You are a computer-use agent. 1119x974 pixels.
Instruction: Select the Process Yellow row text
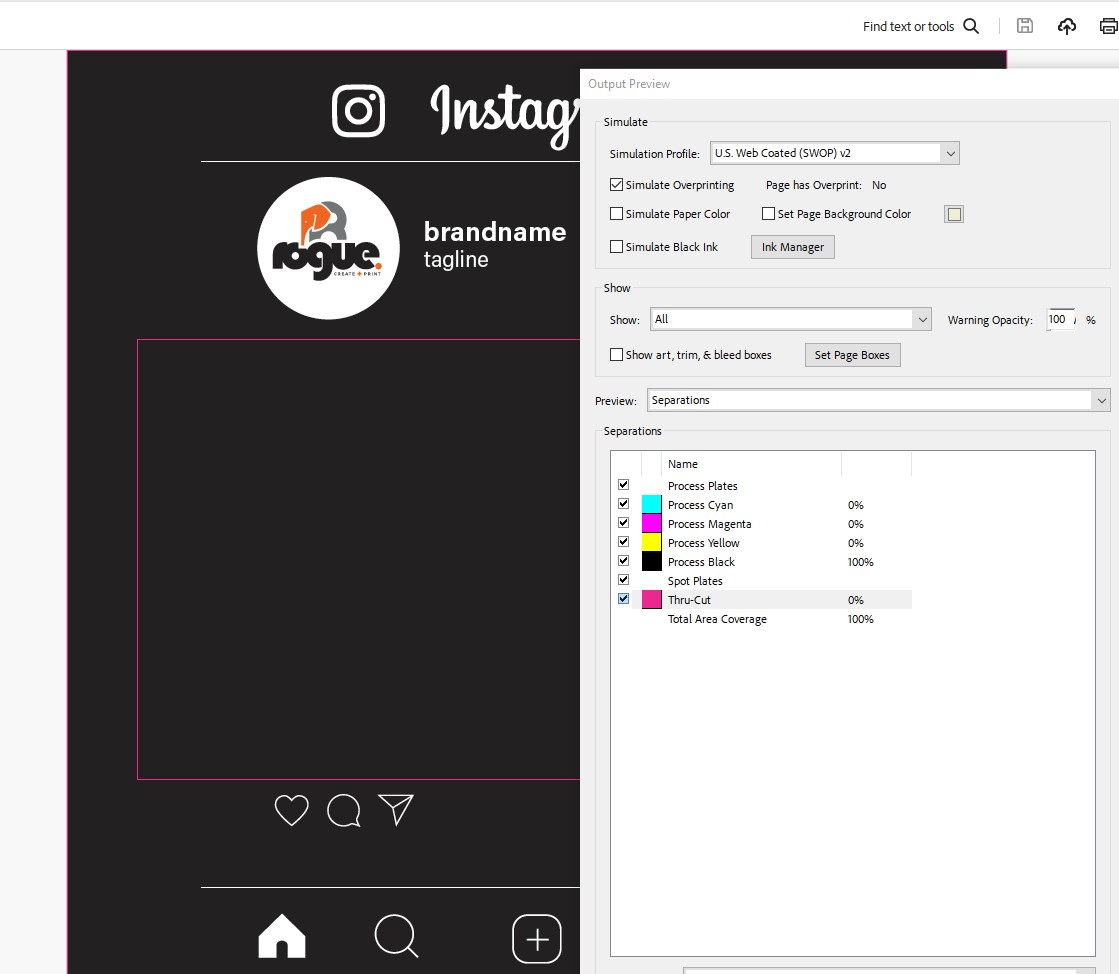[x=704, y=543]
